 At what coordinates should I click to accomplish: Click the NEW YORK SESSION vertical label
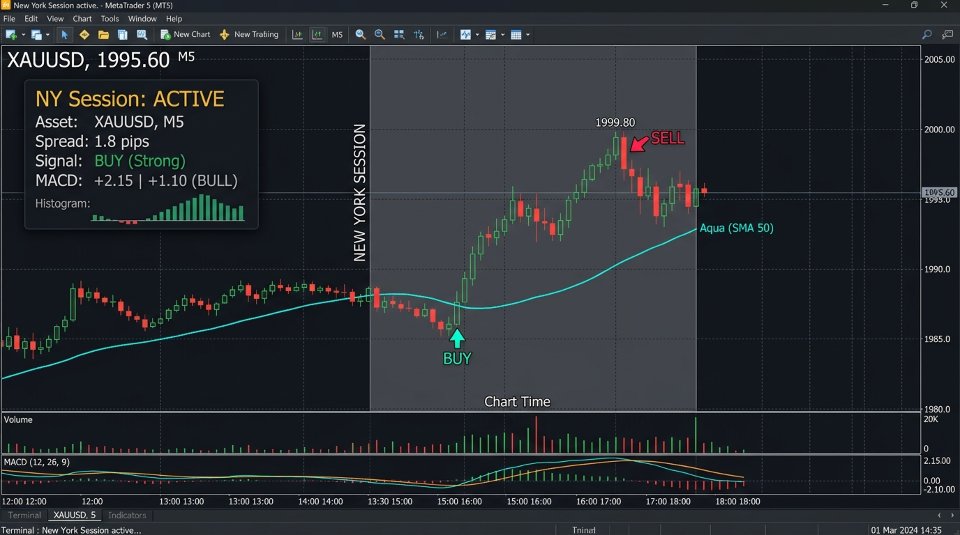tap(359, 192)
